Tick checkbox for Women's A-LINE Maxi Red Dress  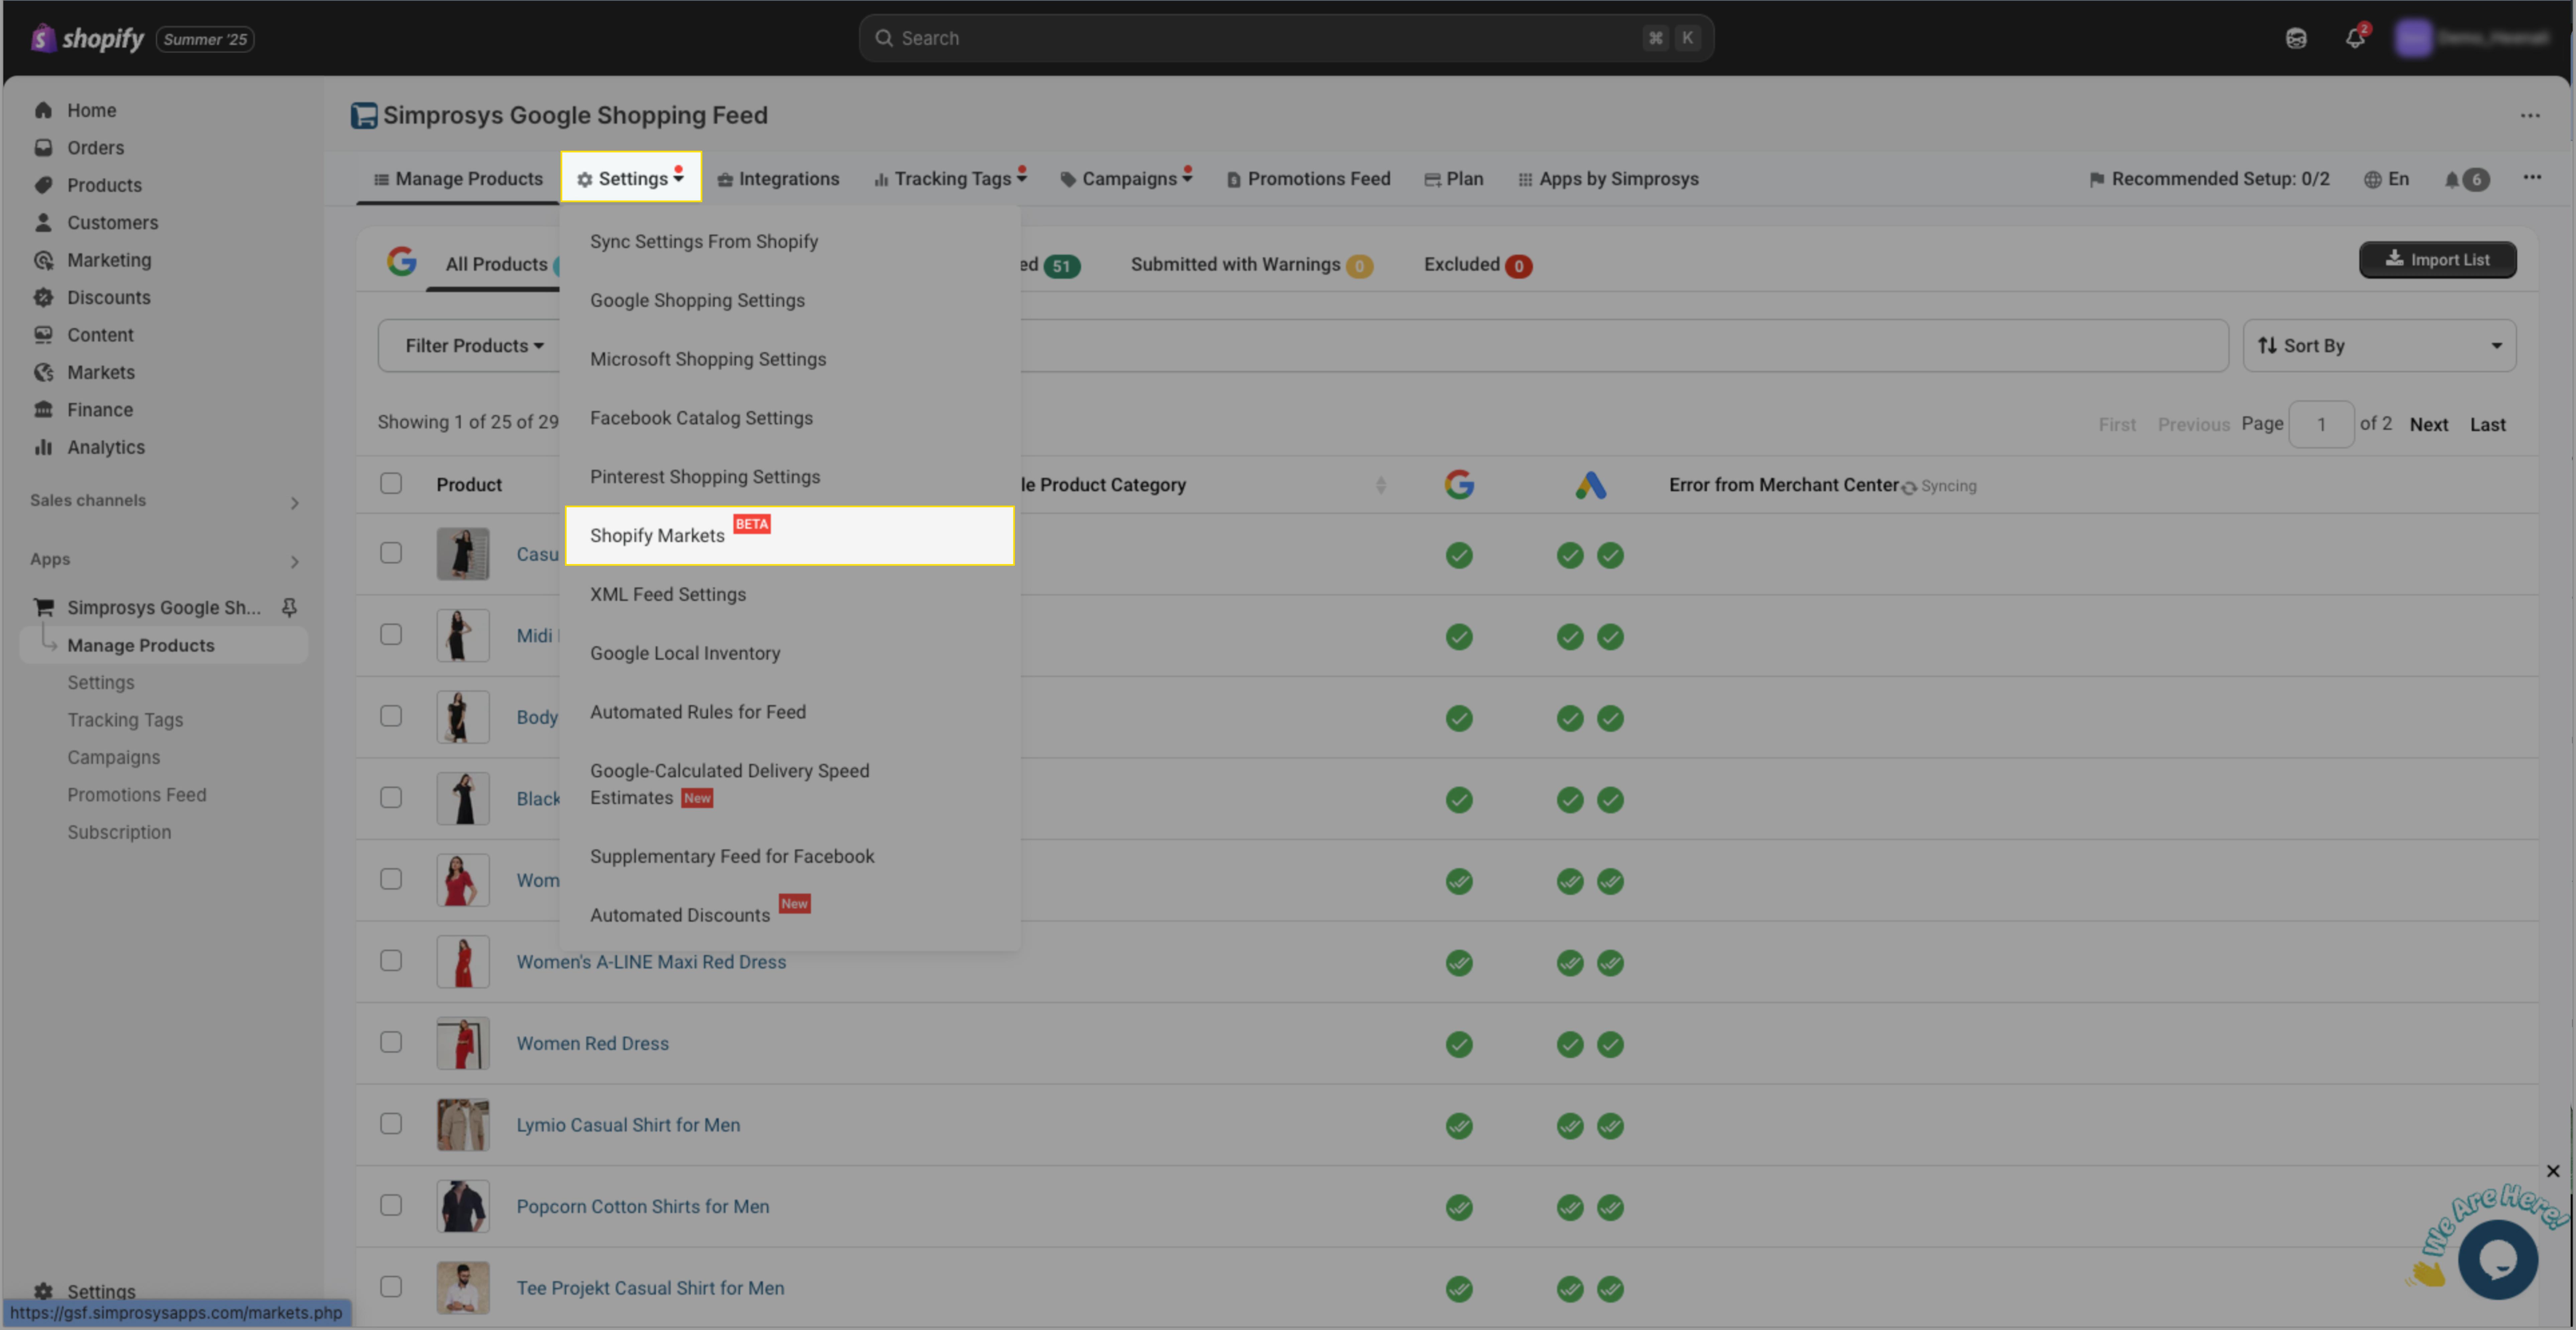tap(391, 961)
